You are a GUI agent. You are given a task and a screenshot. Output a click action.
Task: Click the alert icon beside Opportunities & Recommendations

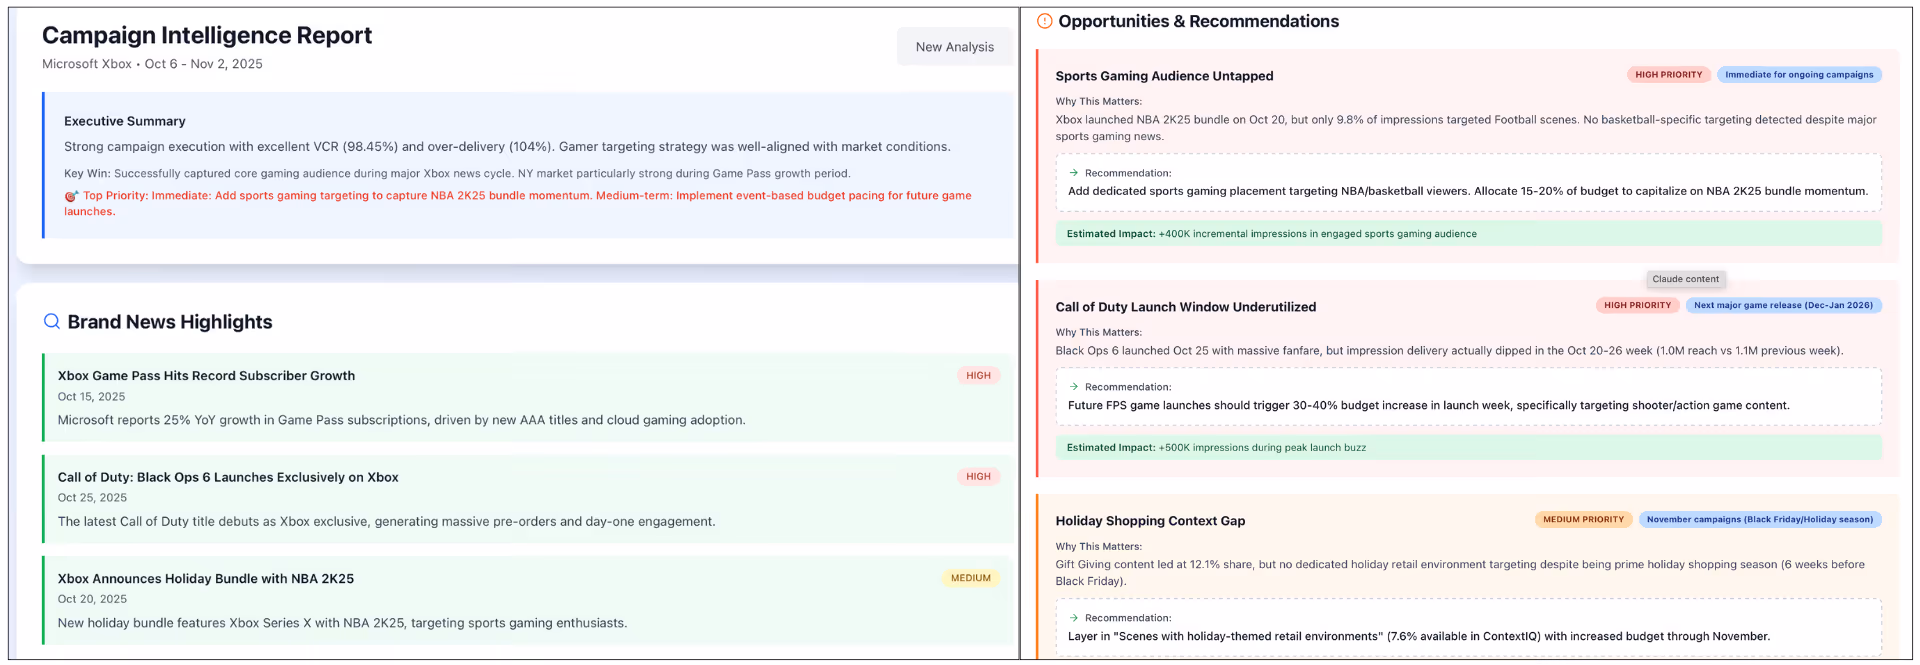tap(1045, 21)
